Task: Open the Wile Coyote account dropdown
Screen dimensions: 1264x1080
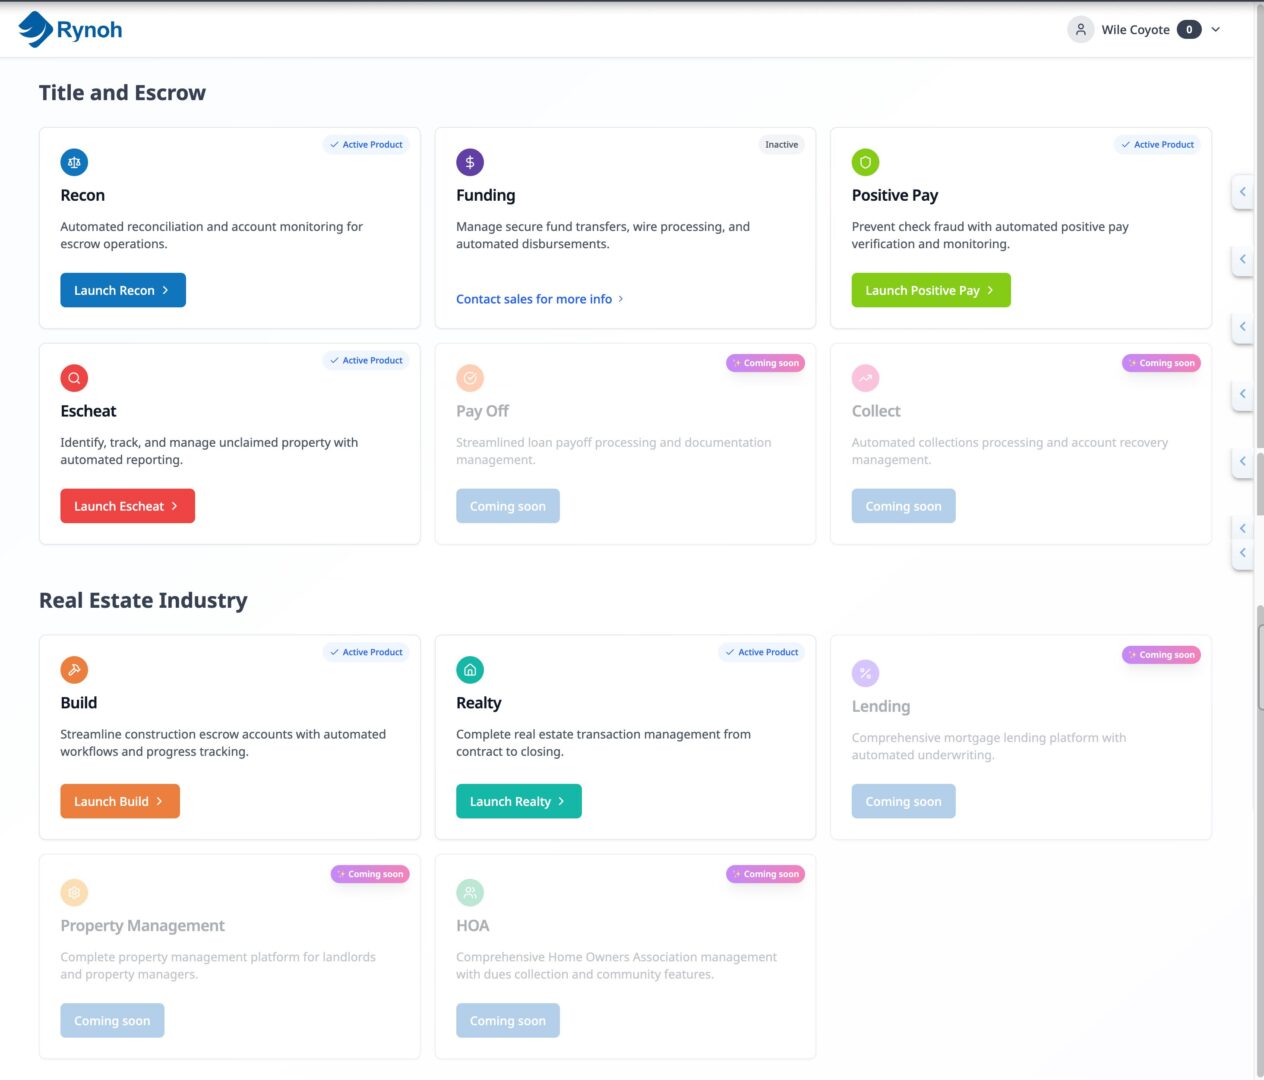Action: 1216,30
